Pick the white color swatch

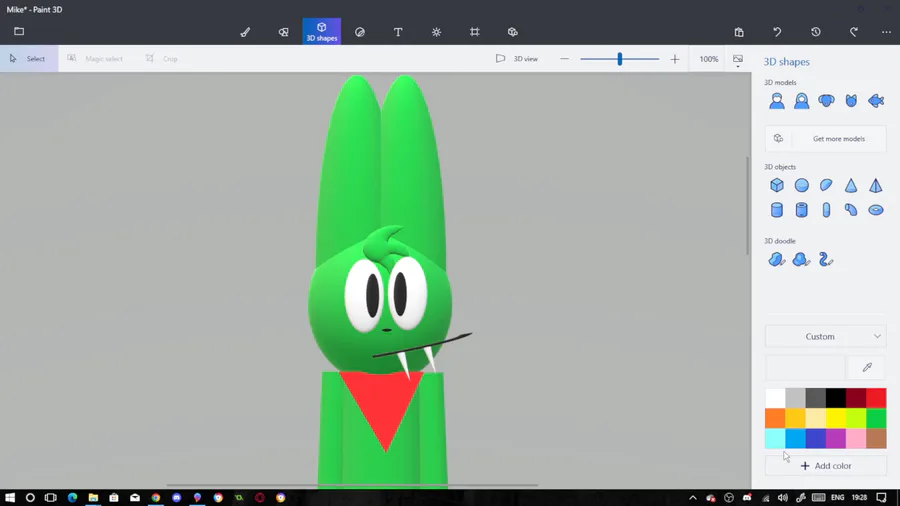775,398
